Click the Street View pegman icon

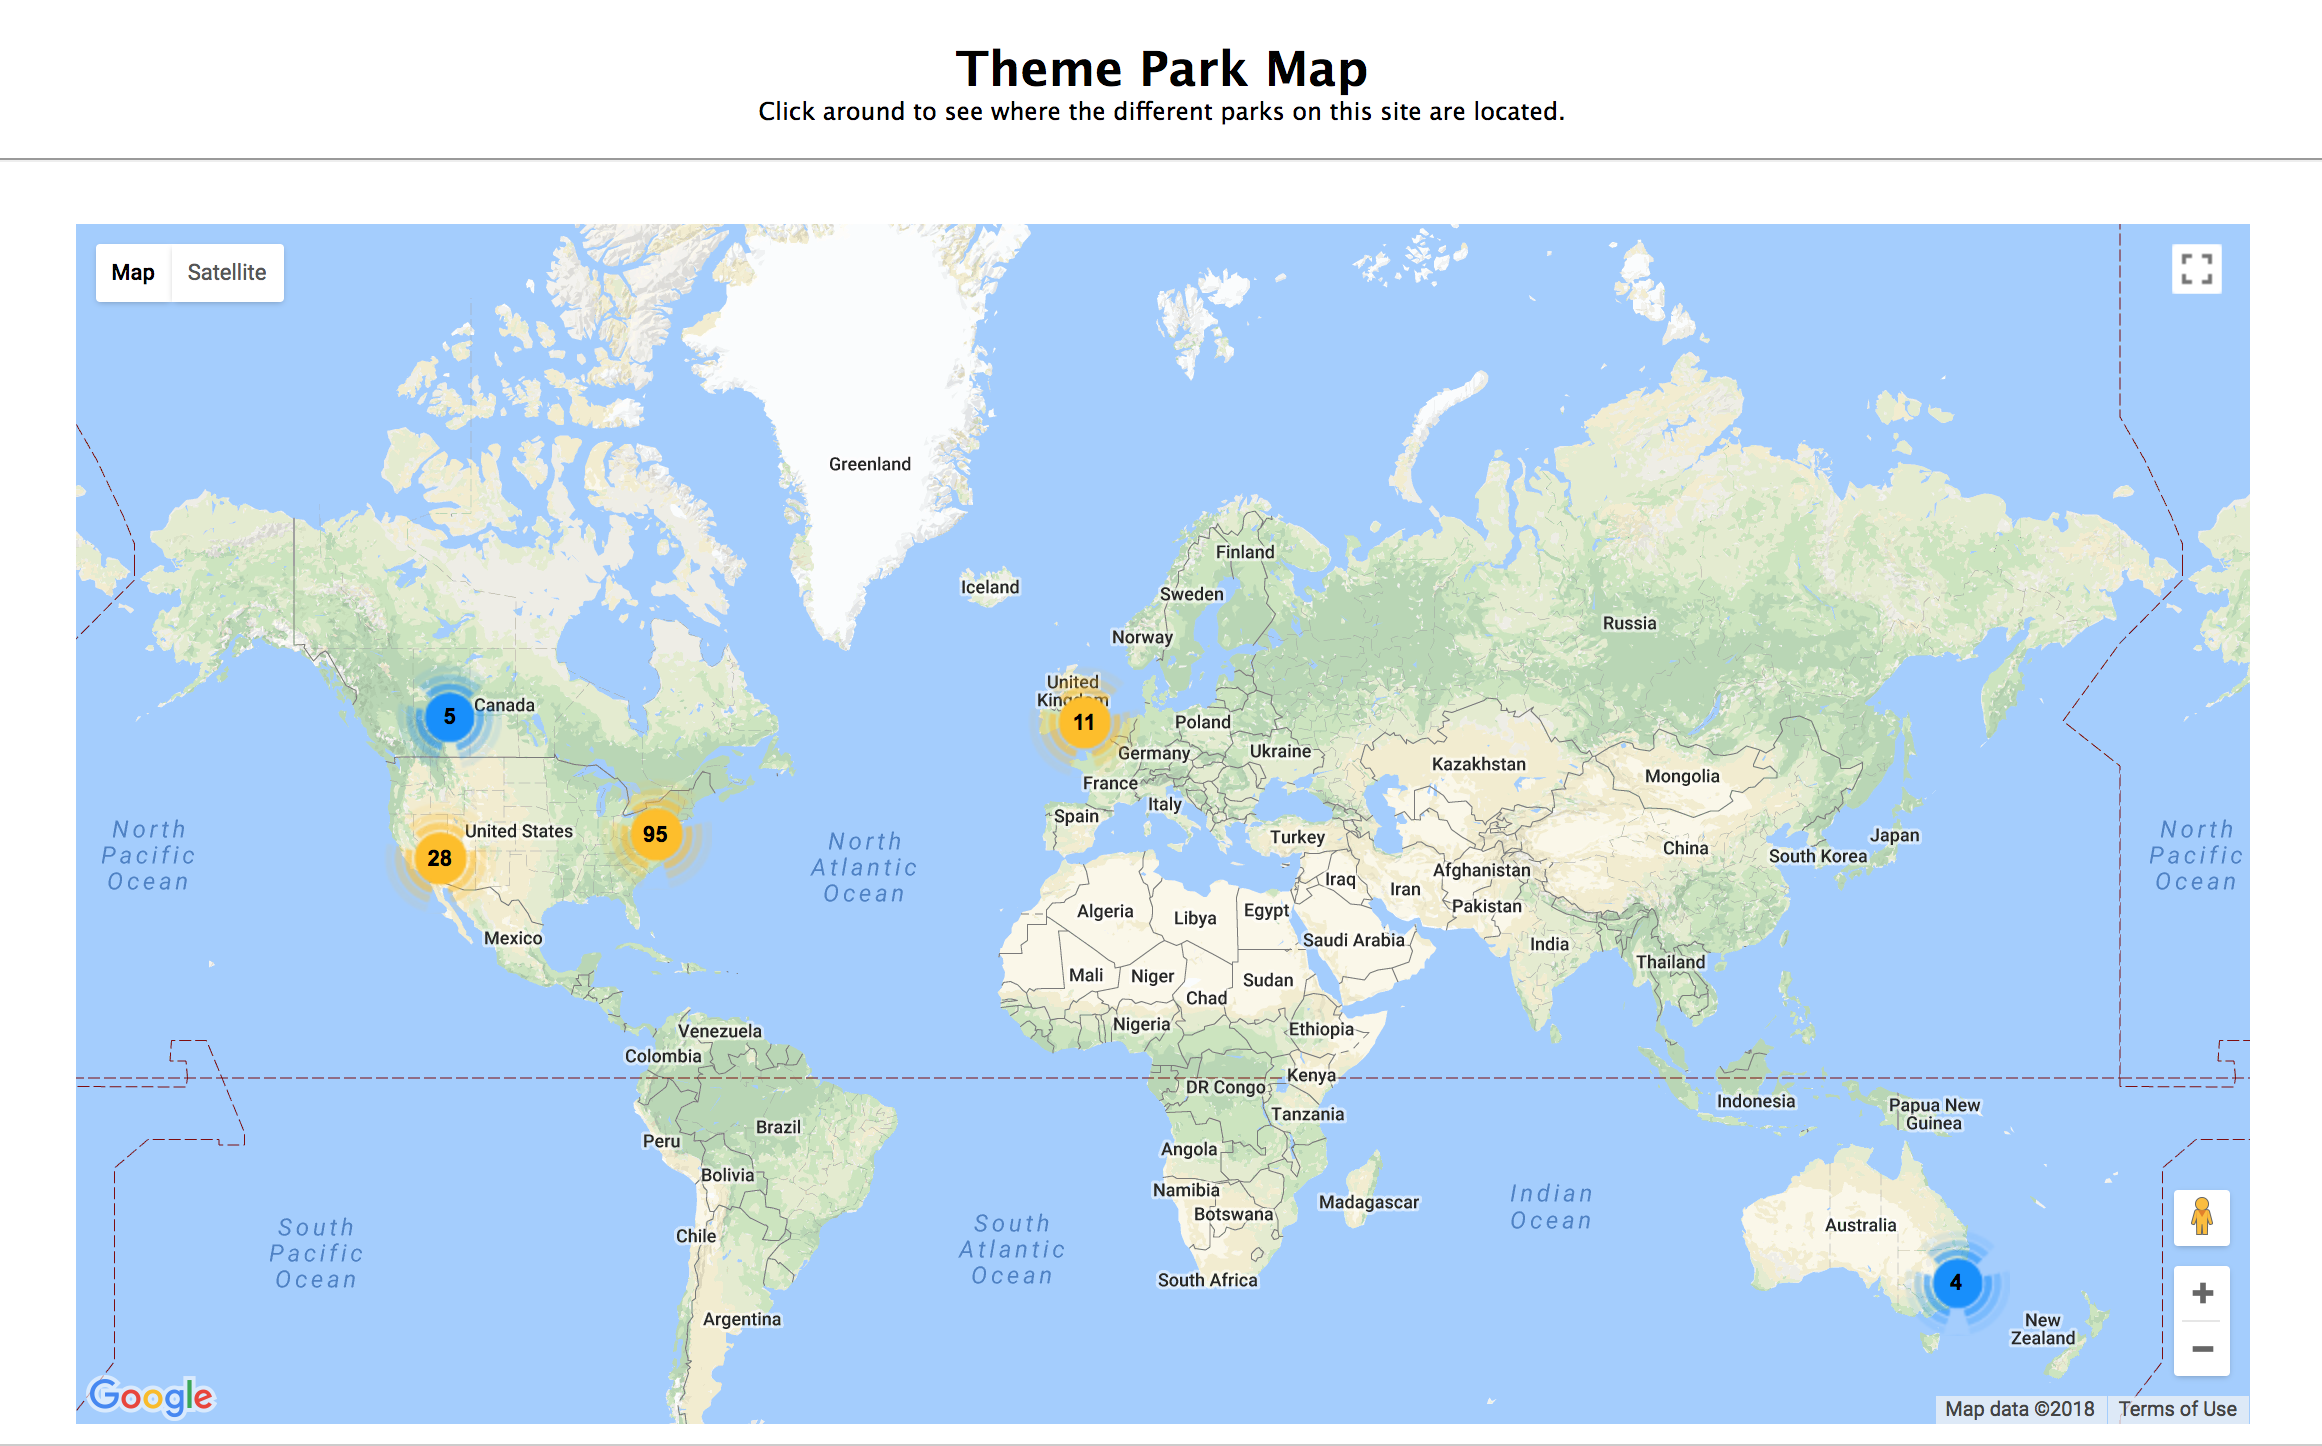coord(2201,1217)
